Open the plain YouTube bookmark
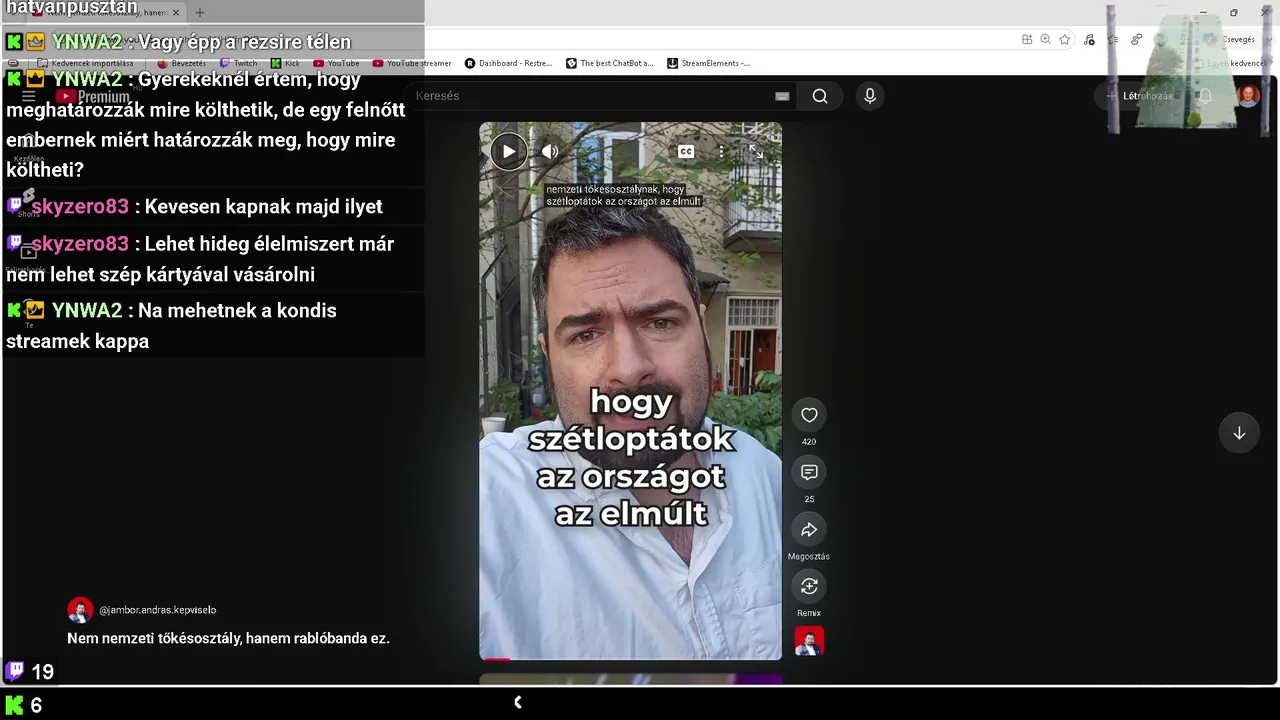 point(336,63)
